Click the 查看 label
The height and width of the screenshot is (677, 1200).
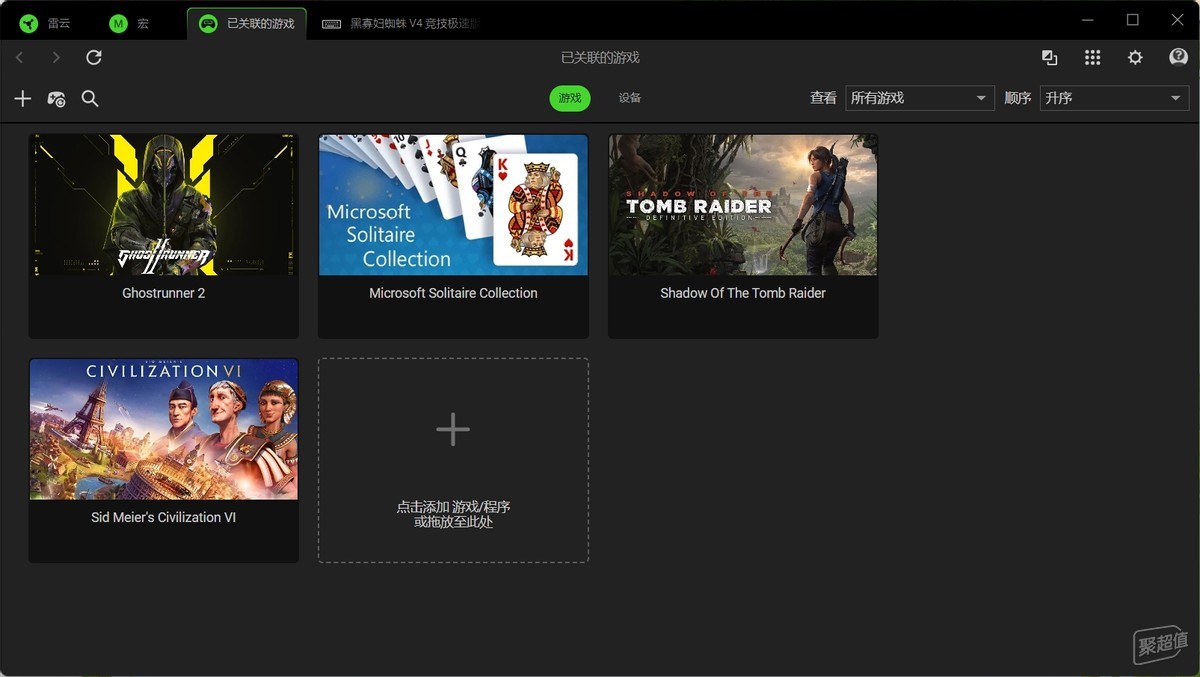(823, 98)
